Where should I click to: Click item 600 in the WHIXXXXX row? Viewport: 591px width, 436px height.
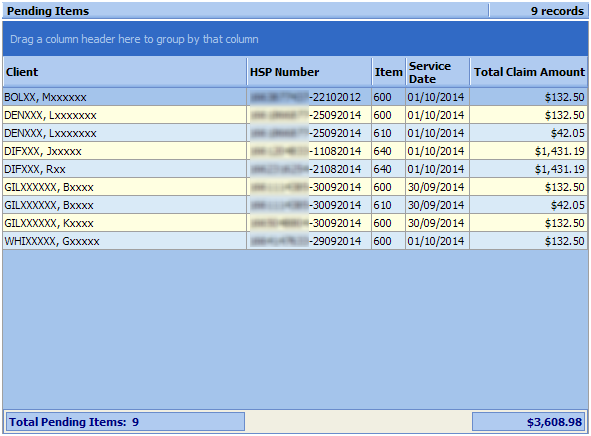pos(389,241)
